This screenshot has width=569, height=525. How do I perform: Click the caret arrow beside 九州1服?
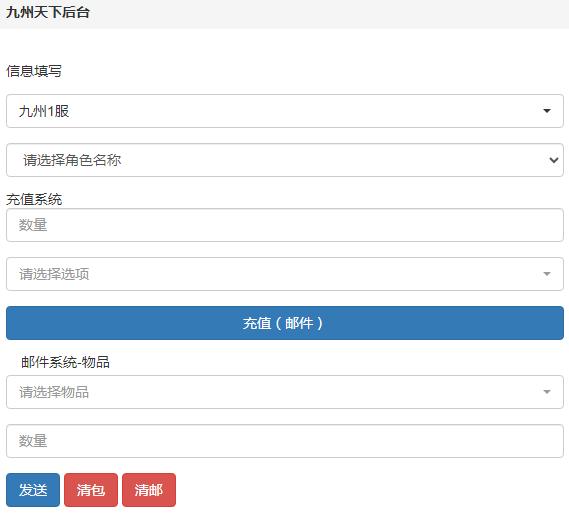click(547, 111)
